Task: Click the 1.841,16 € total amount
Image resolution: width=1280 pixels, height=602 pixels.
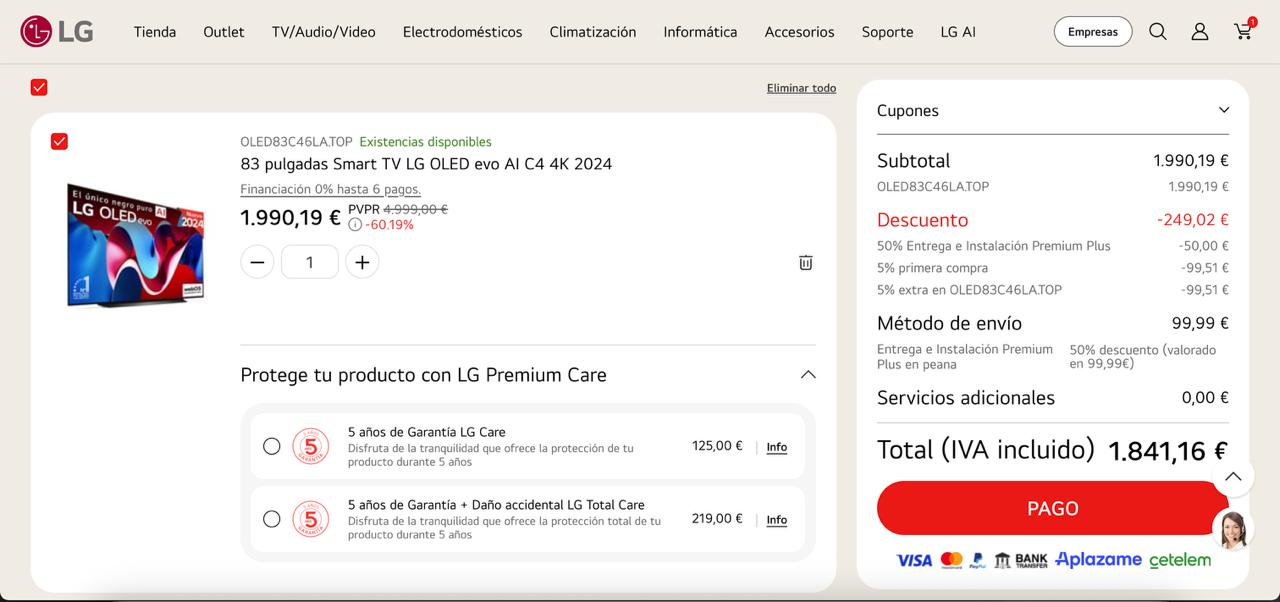Action: tap(1168, 451)
